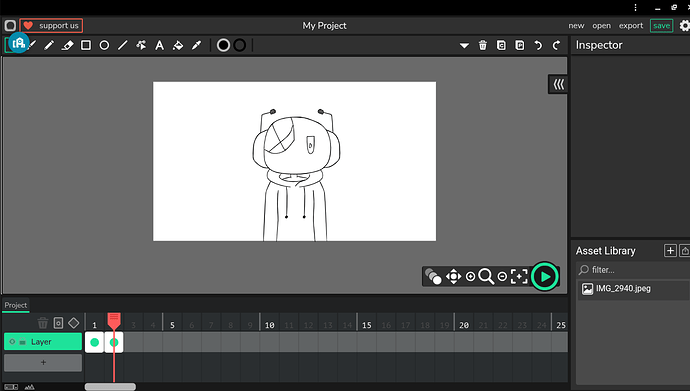Select the Eyedropper tool
This screenshot has height=391, width=690.
pyautogui.click(x=196, y=45)
